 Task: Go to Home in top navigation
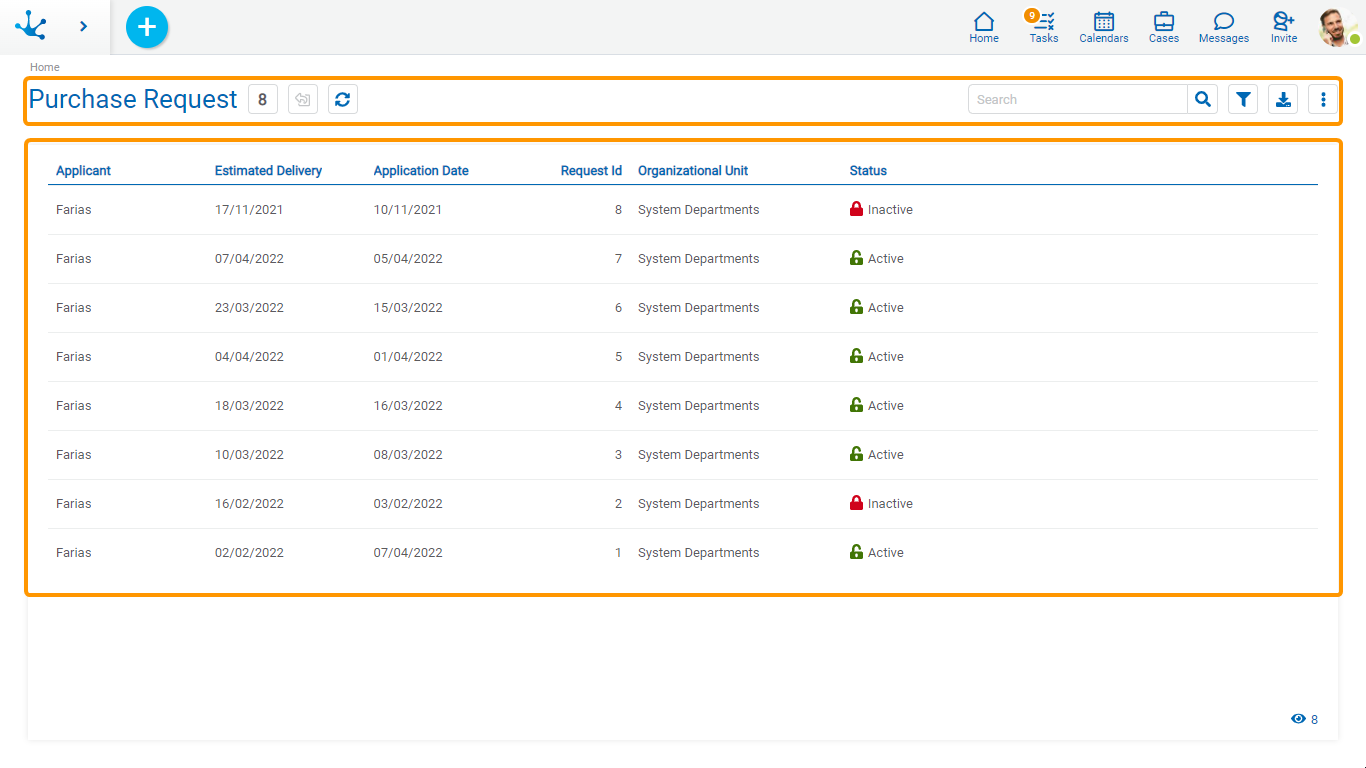pos(984,27)
